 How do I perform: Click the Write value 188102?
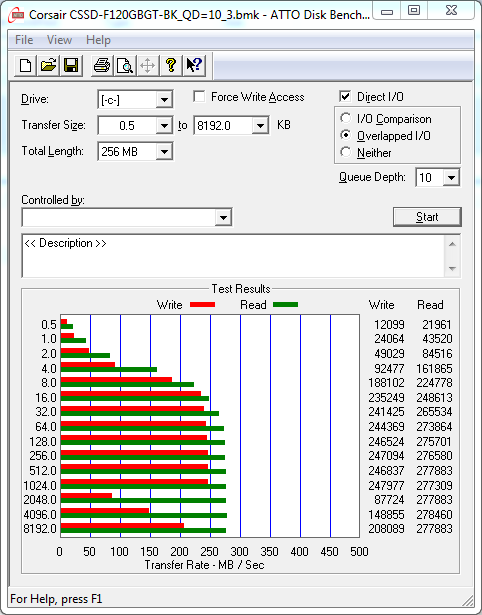click(x=386, y=382)
